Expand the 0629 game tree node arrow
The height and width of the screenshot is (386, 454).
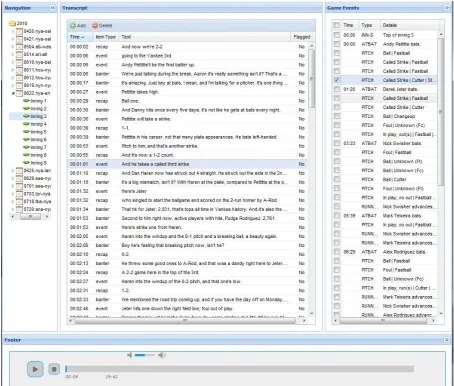[13, 178]
